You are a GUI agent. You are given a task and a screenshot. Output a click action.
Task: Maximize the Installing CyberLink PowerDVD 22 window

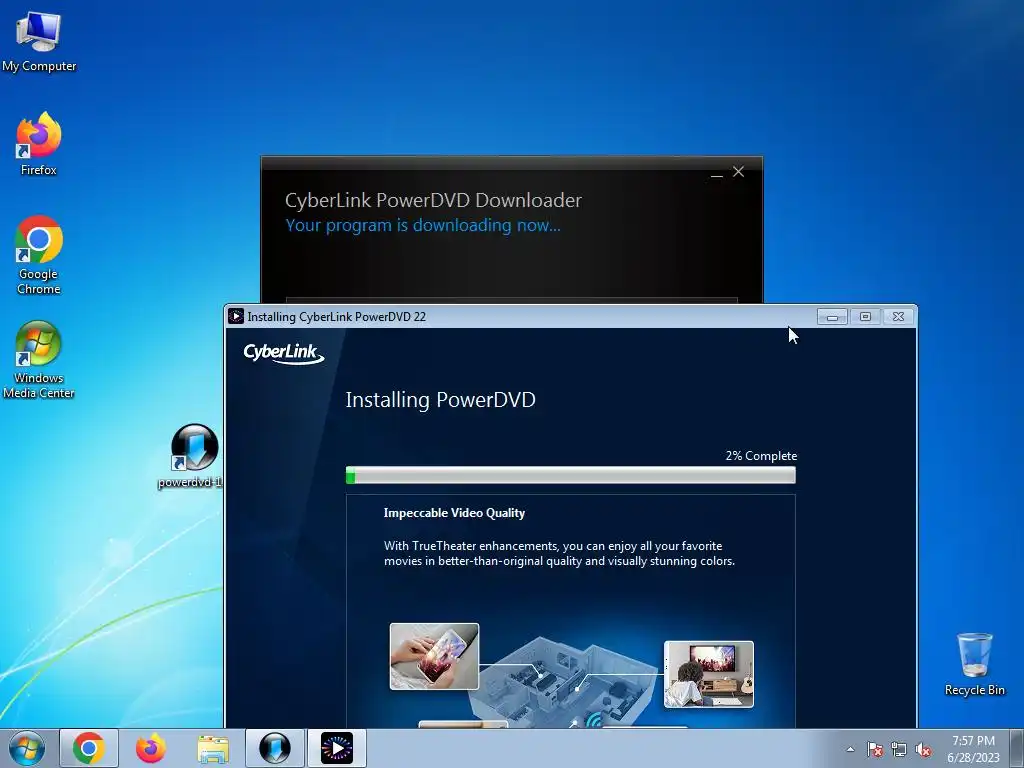[865, 317]
